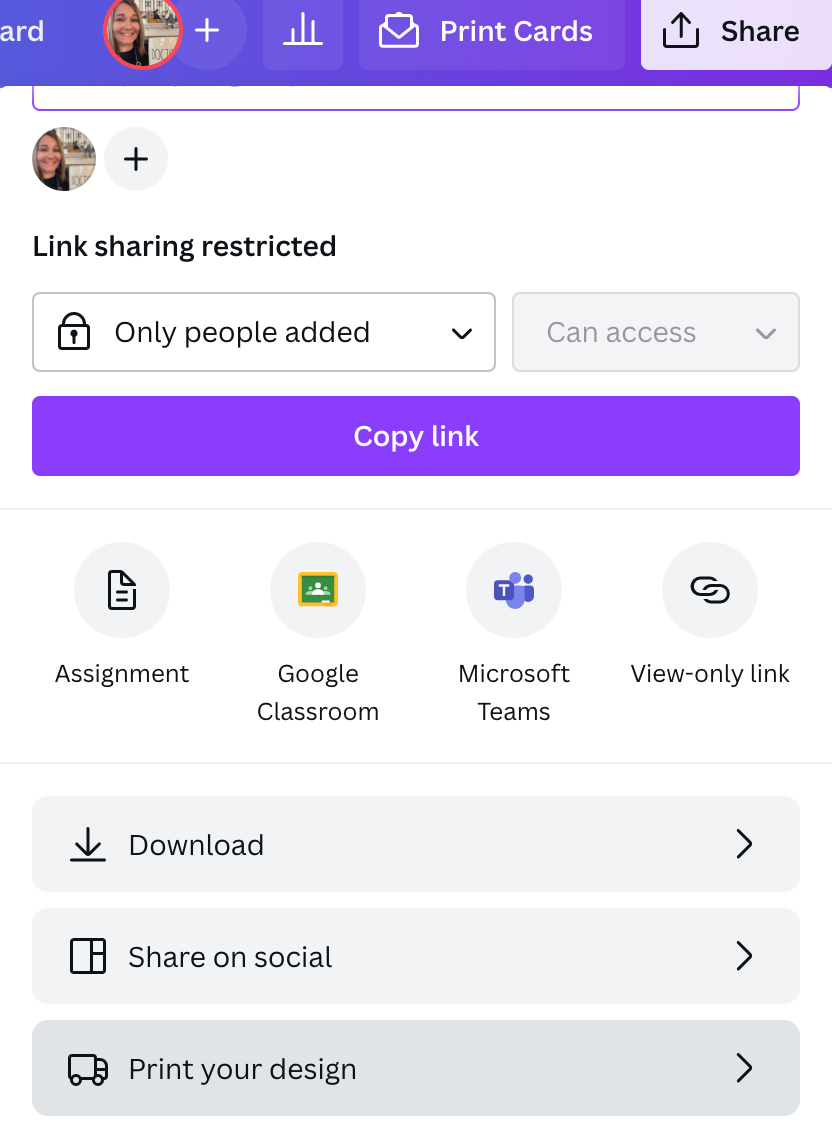
Task: Open the Assignment share option
Action: tap(122, 590)
